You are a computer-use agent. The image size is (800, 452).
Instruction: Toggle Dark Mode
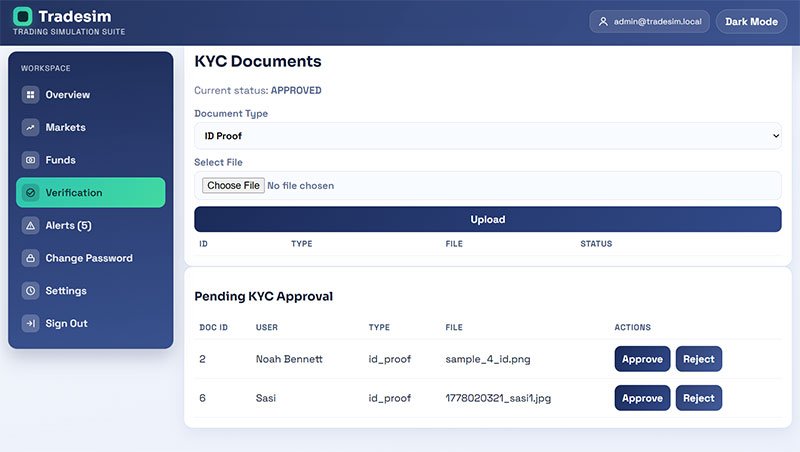coord(751,22)
